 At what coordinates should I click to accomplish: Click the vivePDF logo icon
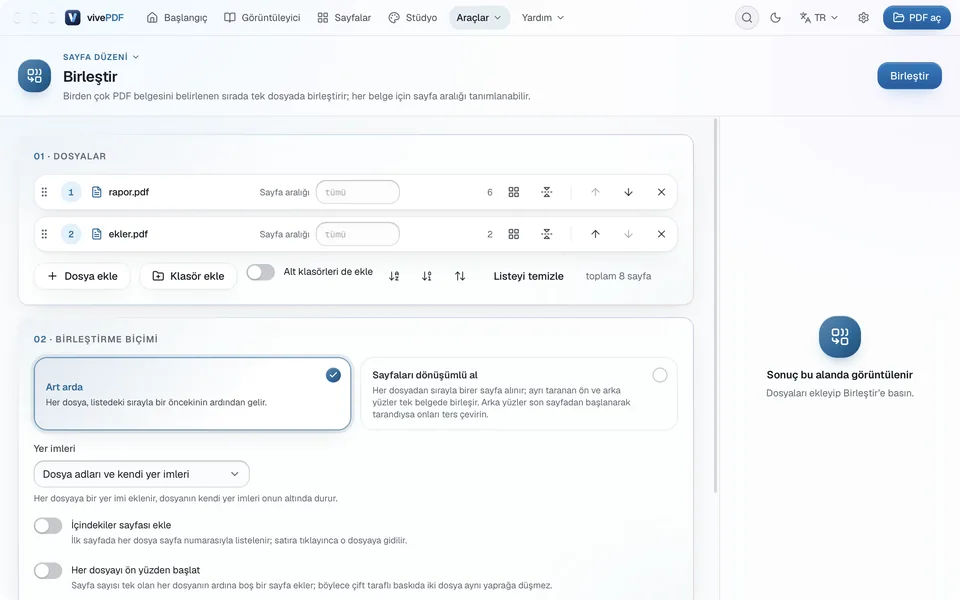[73, 18]
